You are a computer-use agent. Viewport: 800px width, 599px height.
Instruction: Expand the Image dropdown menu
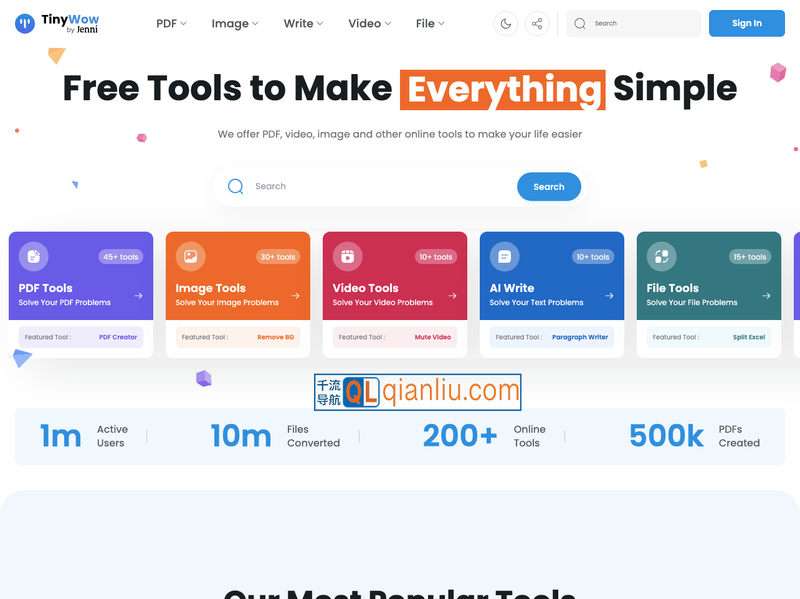(234, 23)
